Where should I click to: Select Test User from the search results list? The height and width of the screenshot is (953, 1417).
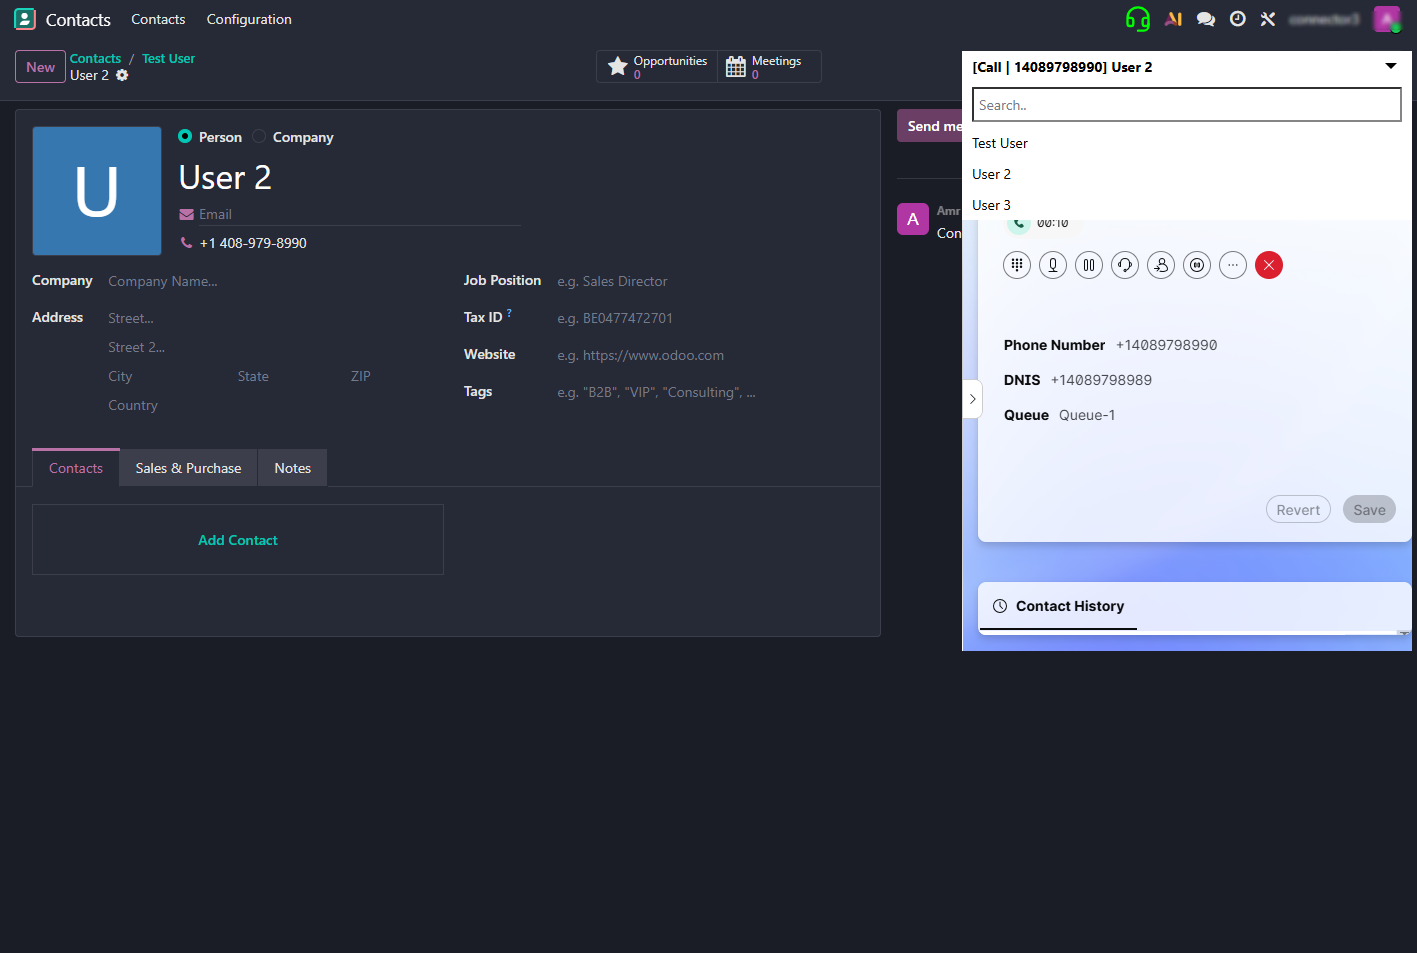pyautogui.click(x=999, y=143)
